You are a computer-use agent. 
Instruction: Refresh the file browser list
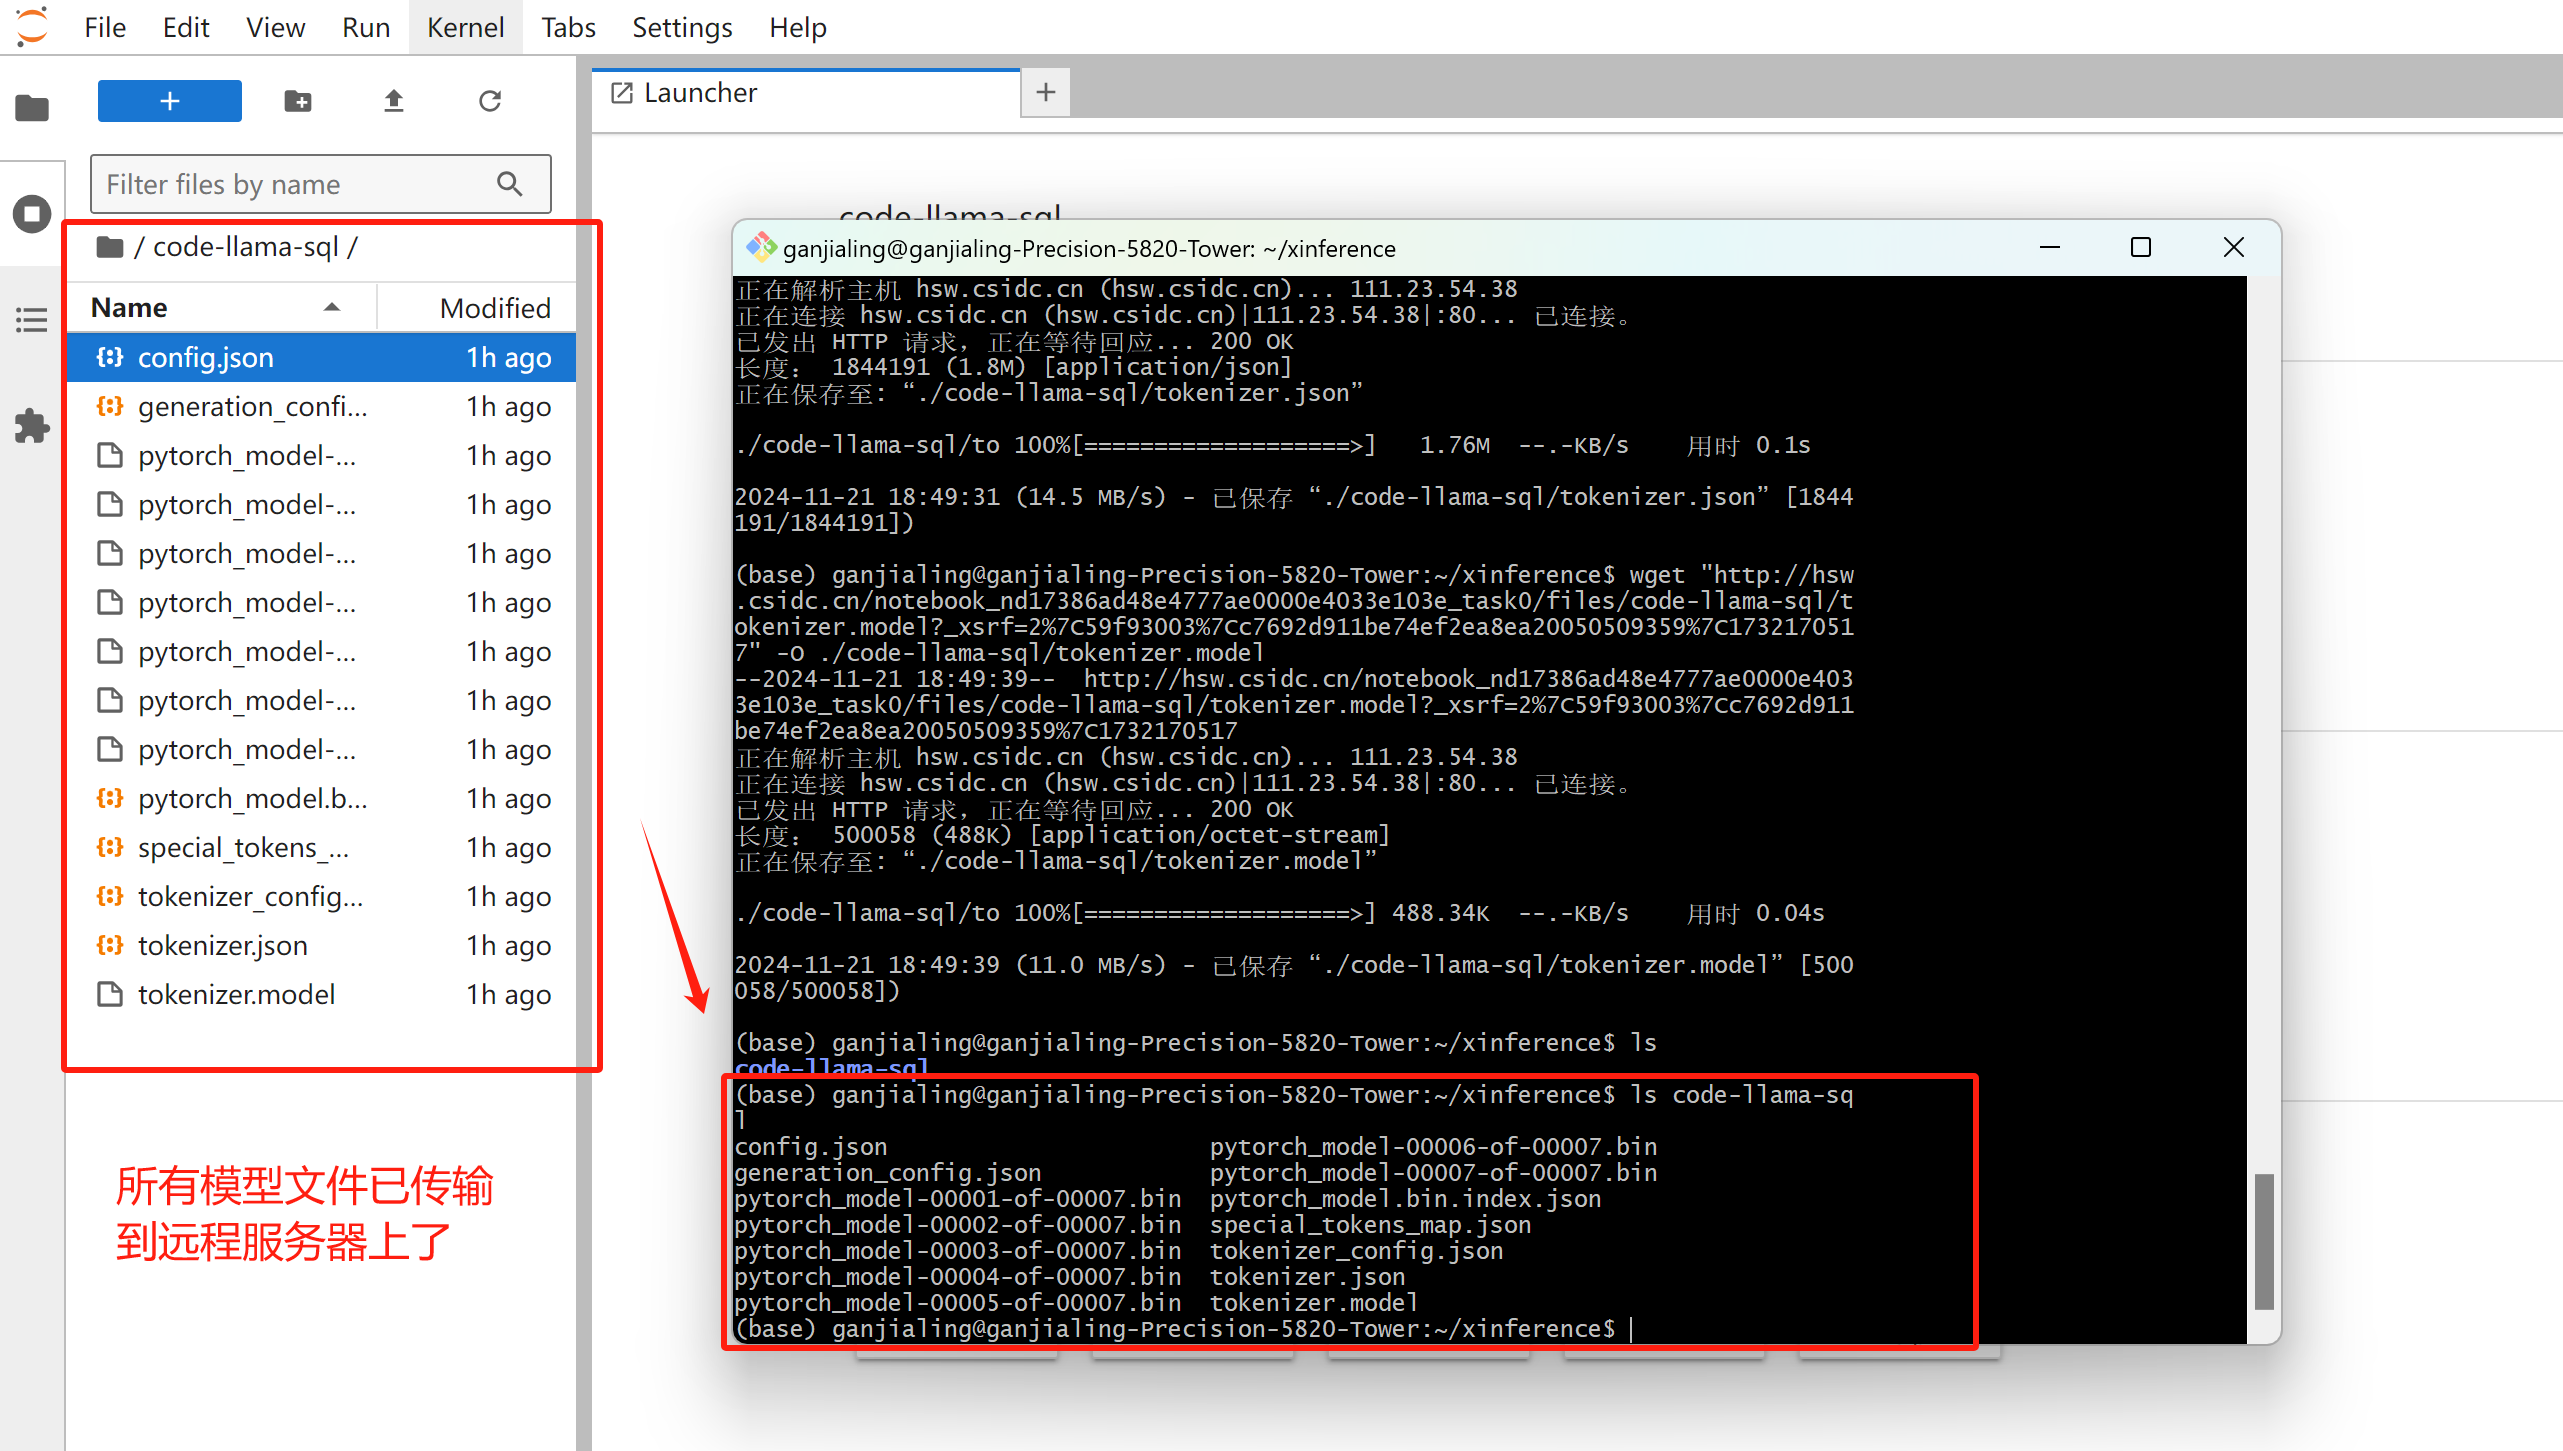pos(490,101)
